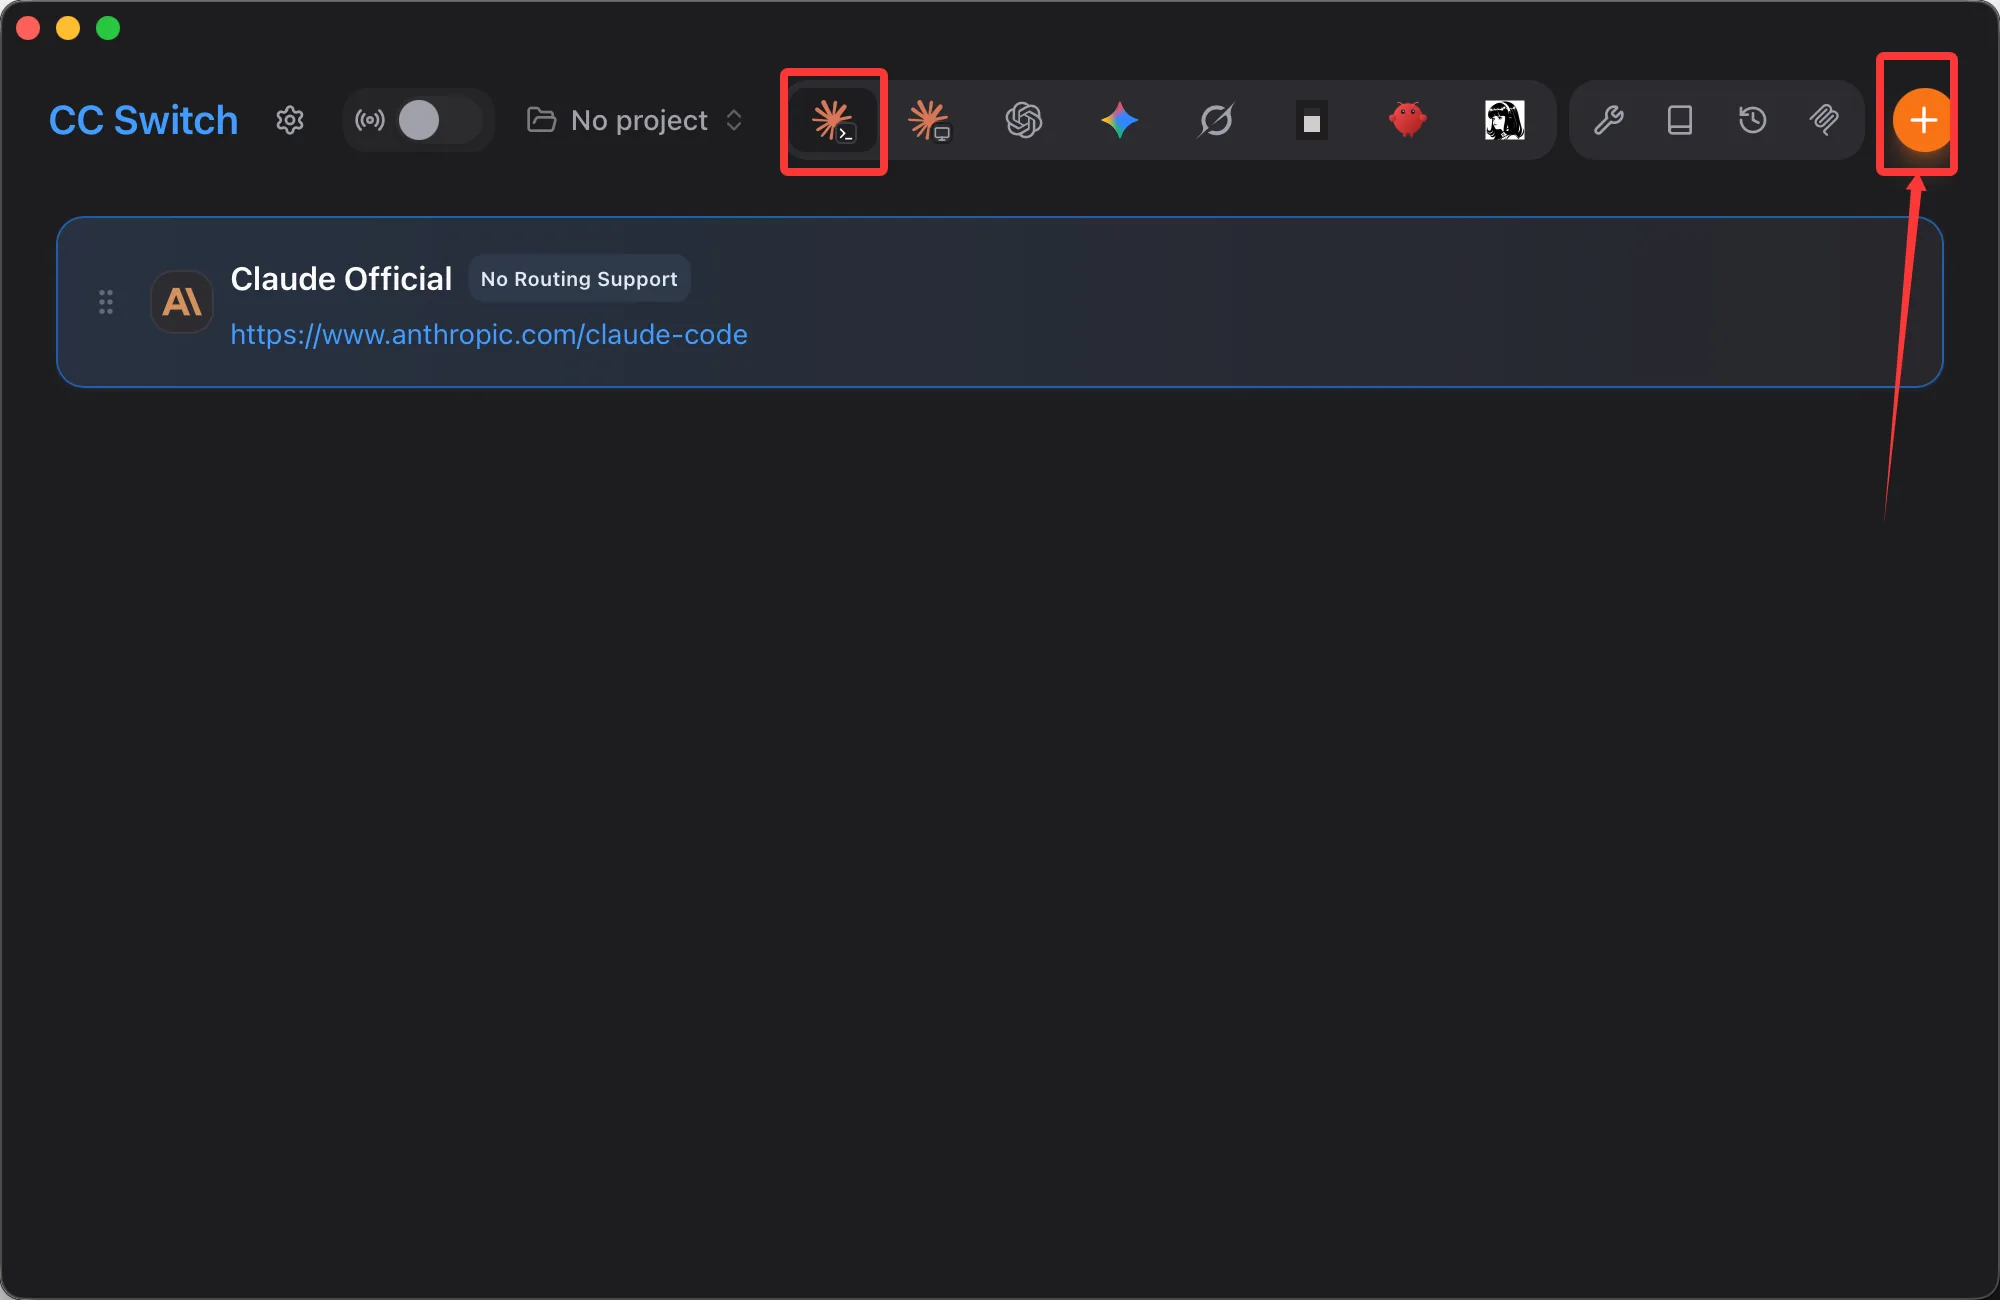Switch to the OpenAI Codex app icon
This screenshot has height=1300, width=2000.
pos(1024,120)
